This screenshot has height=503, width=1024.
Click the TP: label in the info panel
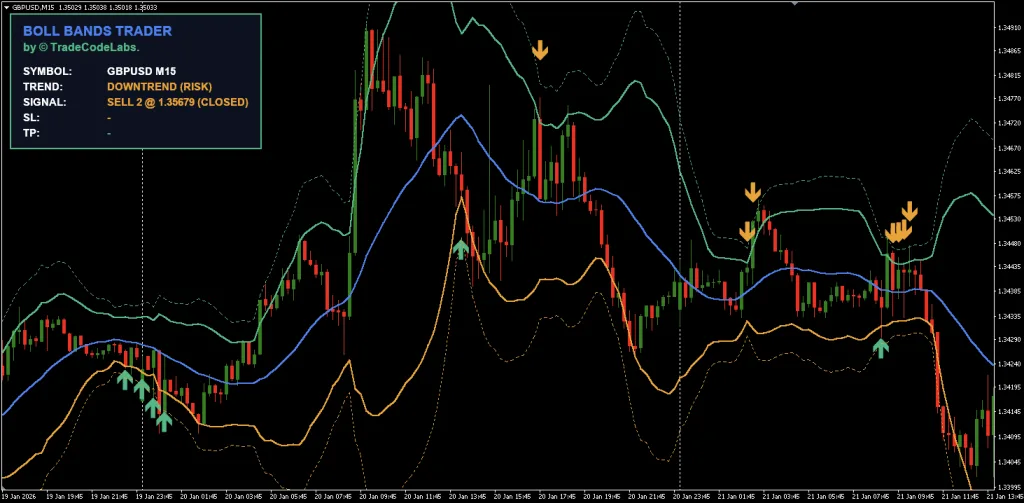[x=31, y=133]
